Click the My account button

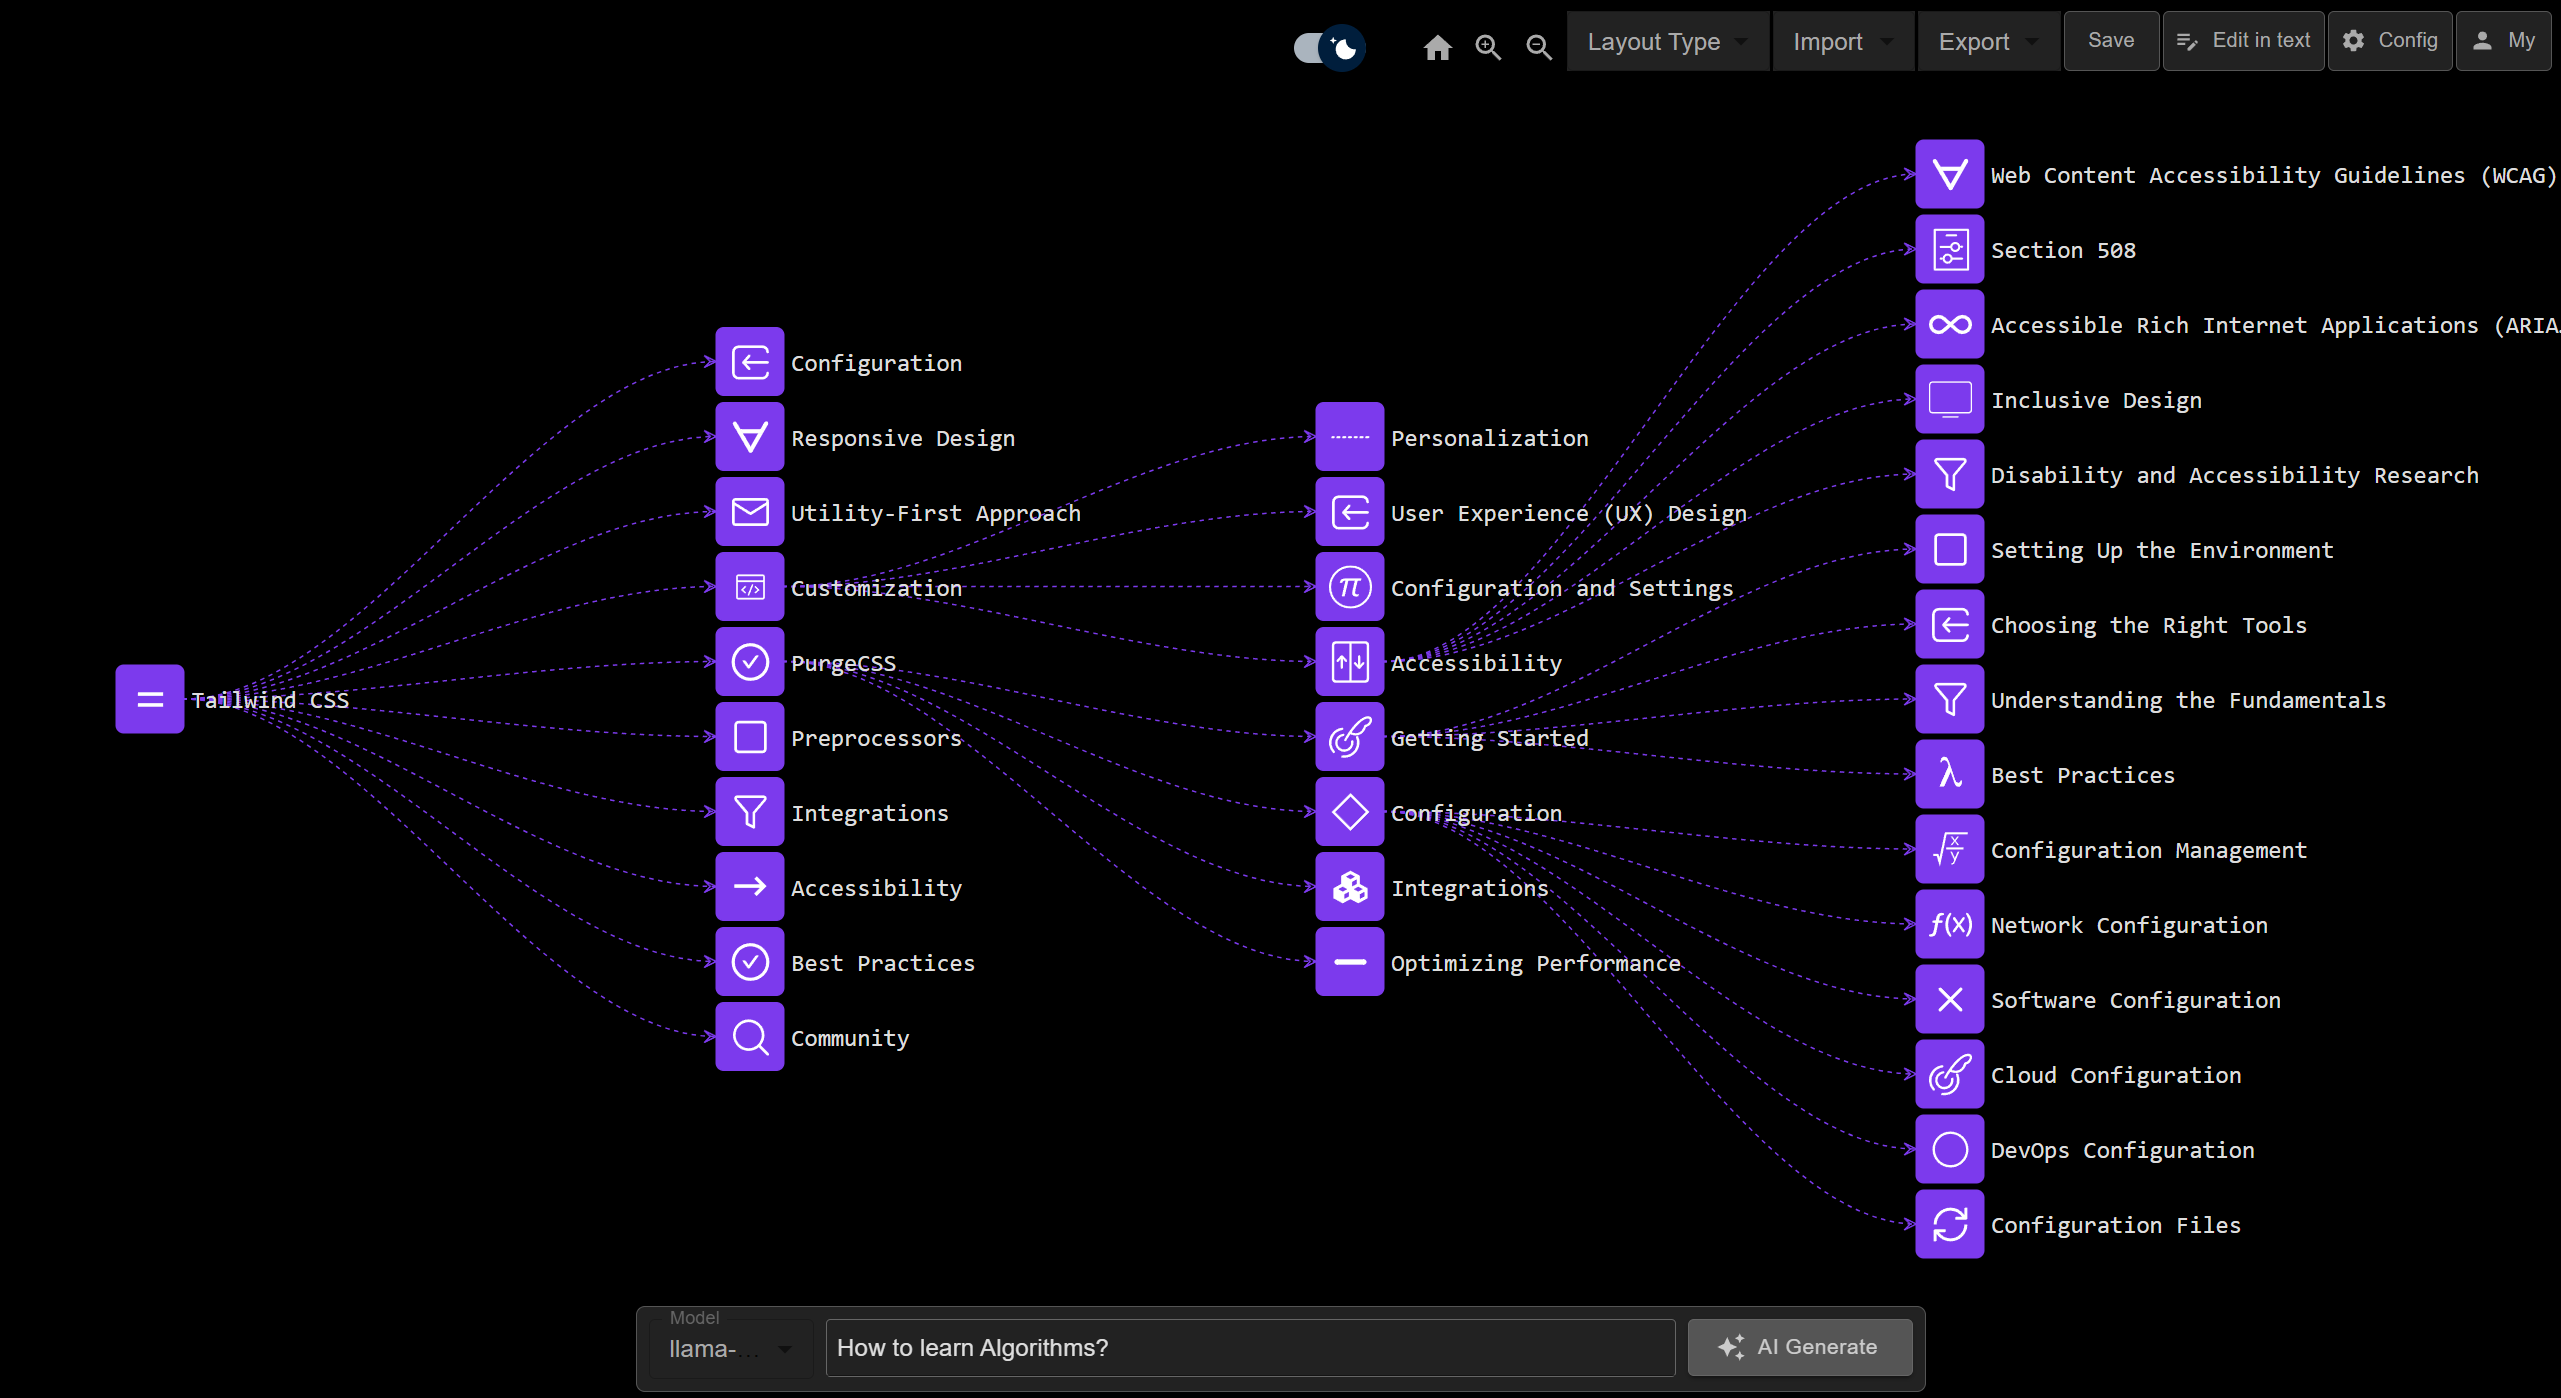click(2503, 41)
